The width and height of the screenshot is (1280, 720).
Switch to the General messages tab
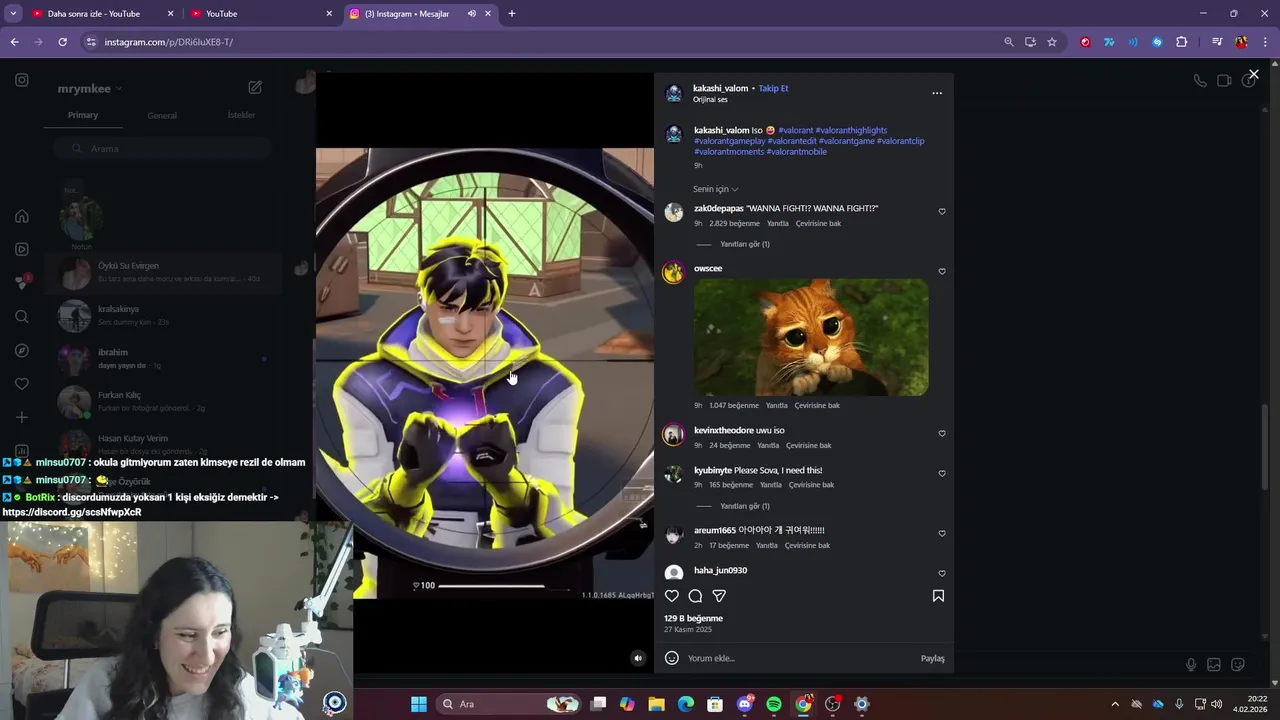[162, 115]
